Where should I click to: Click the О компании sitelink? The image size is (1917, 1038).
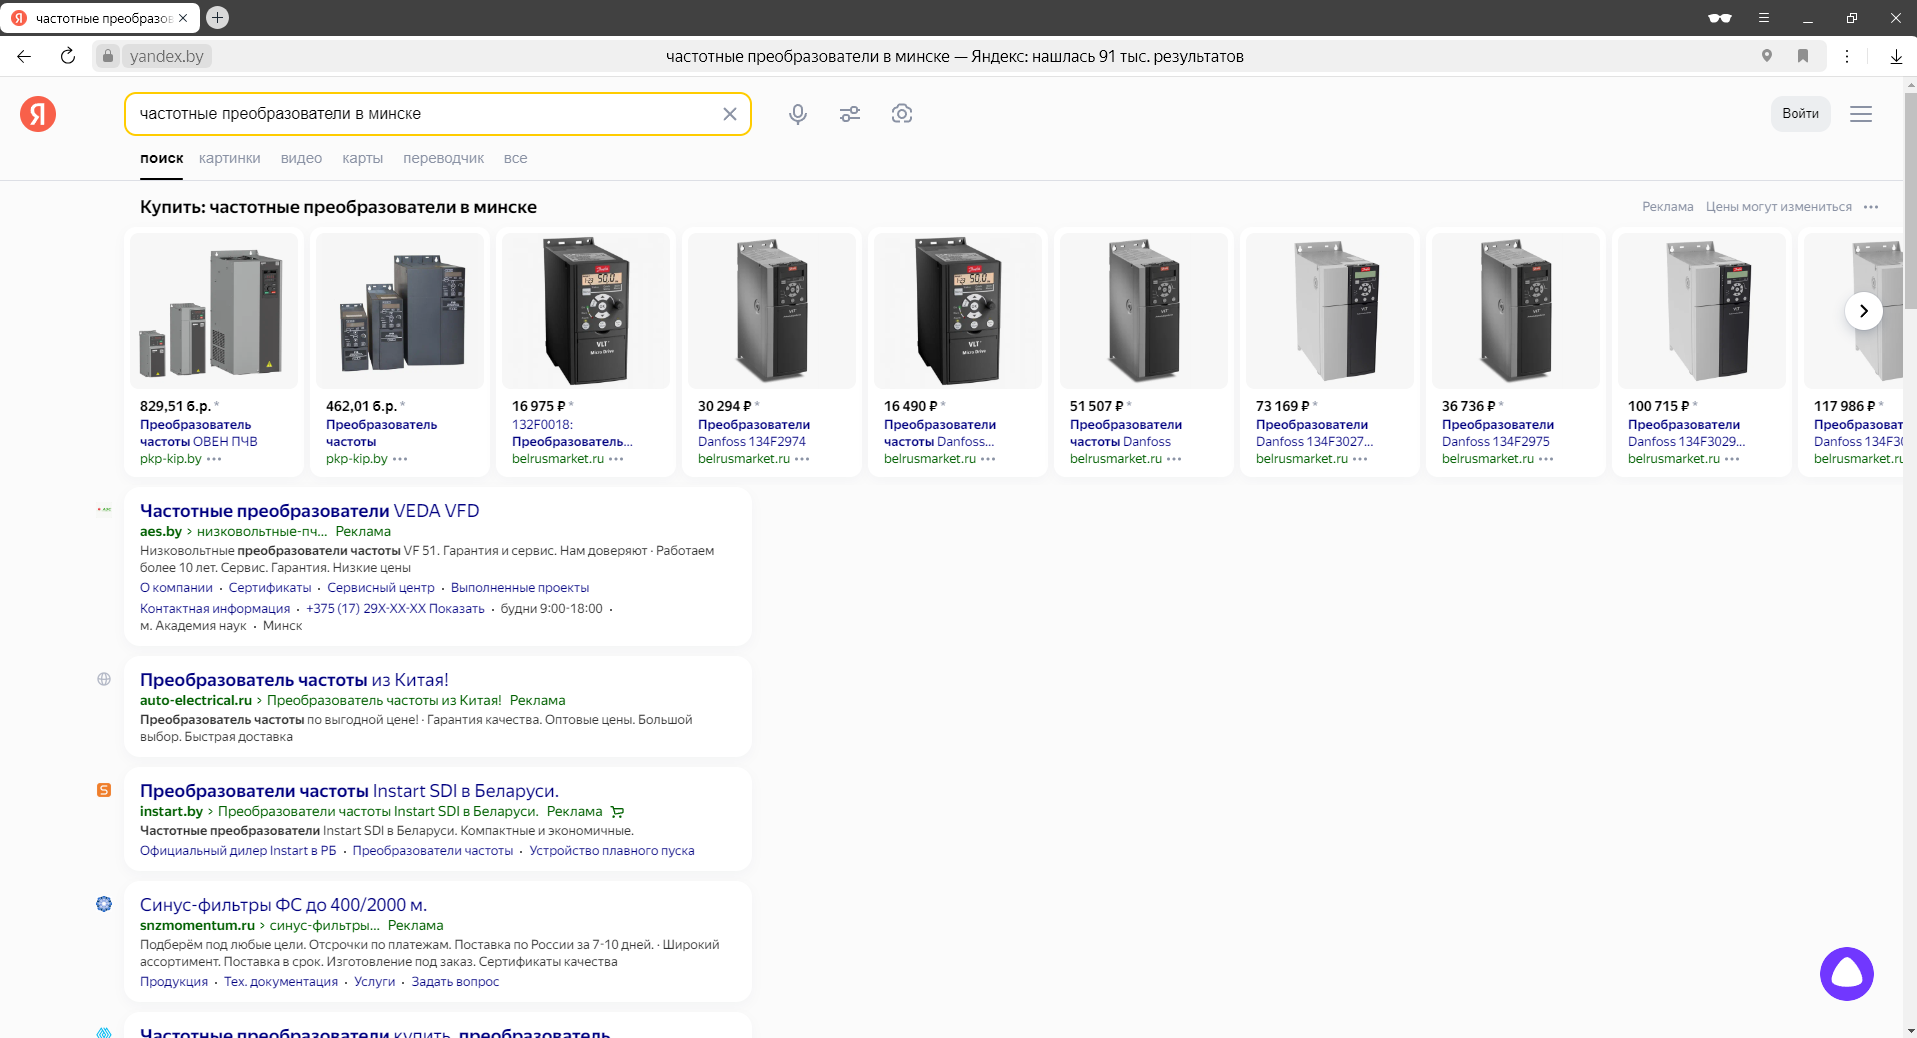(x=176, y=588)
